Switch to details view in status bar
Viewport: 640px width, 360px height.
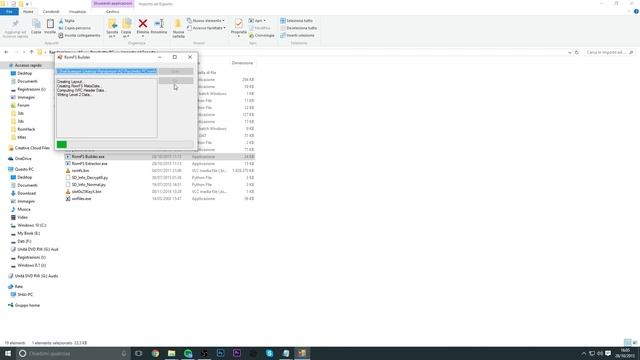click(x=628, y=342)
